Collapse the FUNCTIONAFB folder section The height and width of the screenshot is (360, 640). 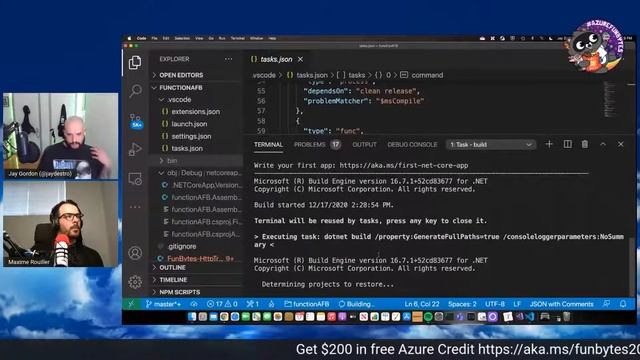click(180, 88)
